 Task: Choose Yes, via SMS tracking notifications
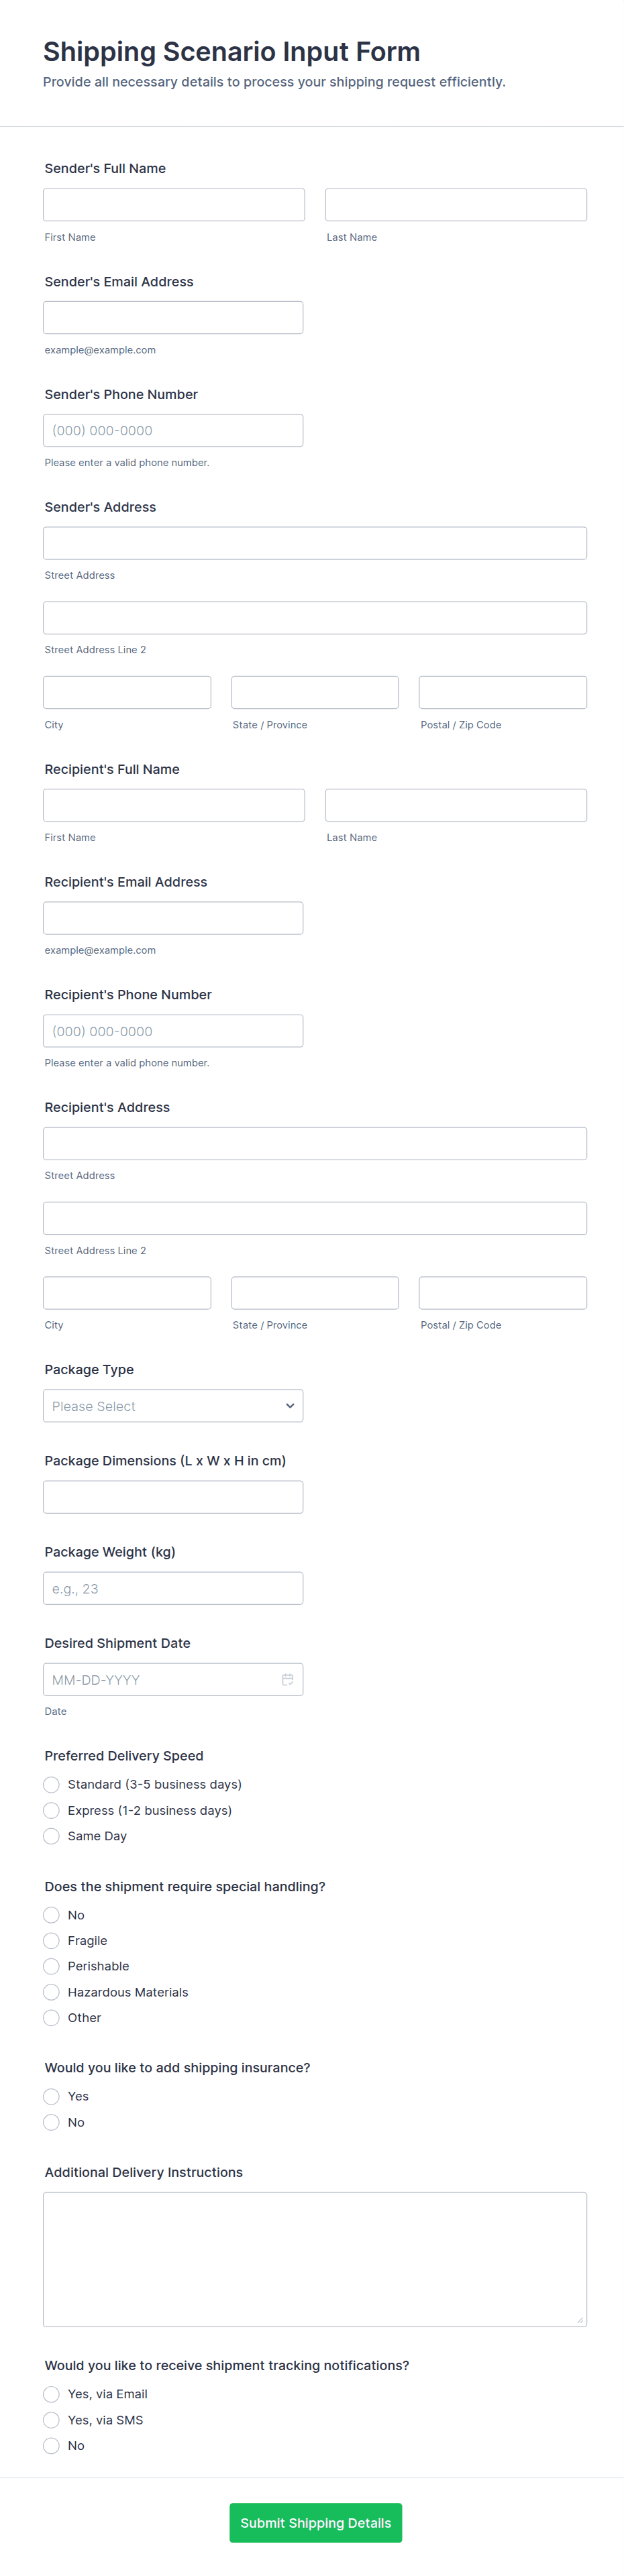pos(52,2420)
